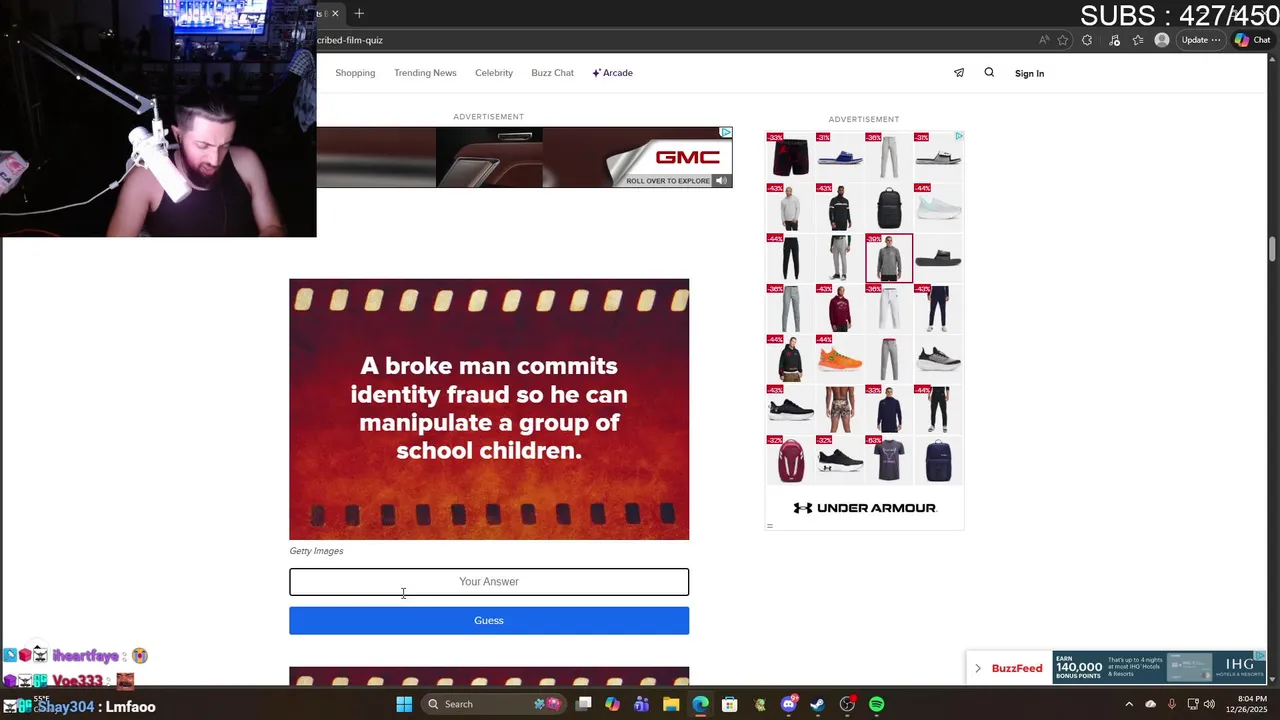1280x720 pixels.
Task: Open the Update settings menu
Action: click(1201, 40)
